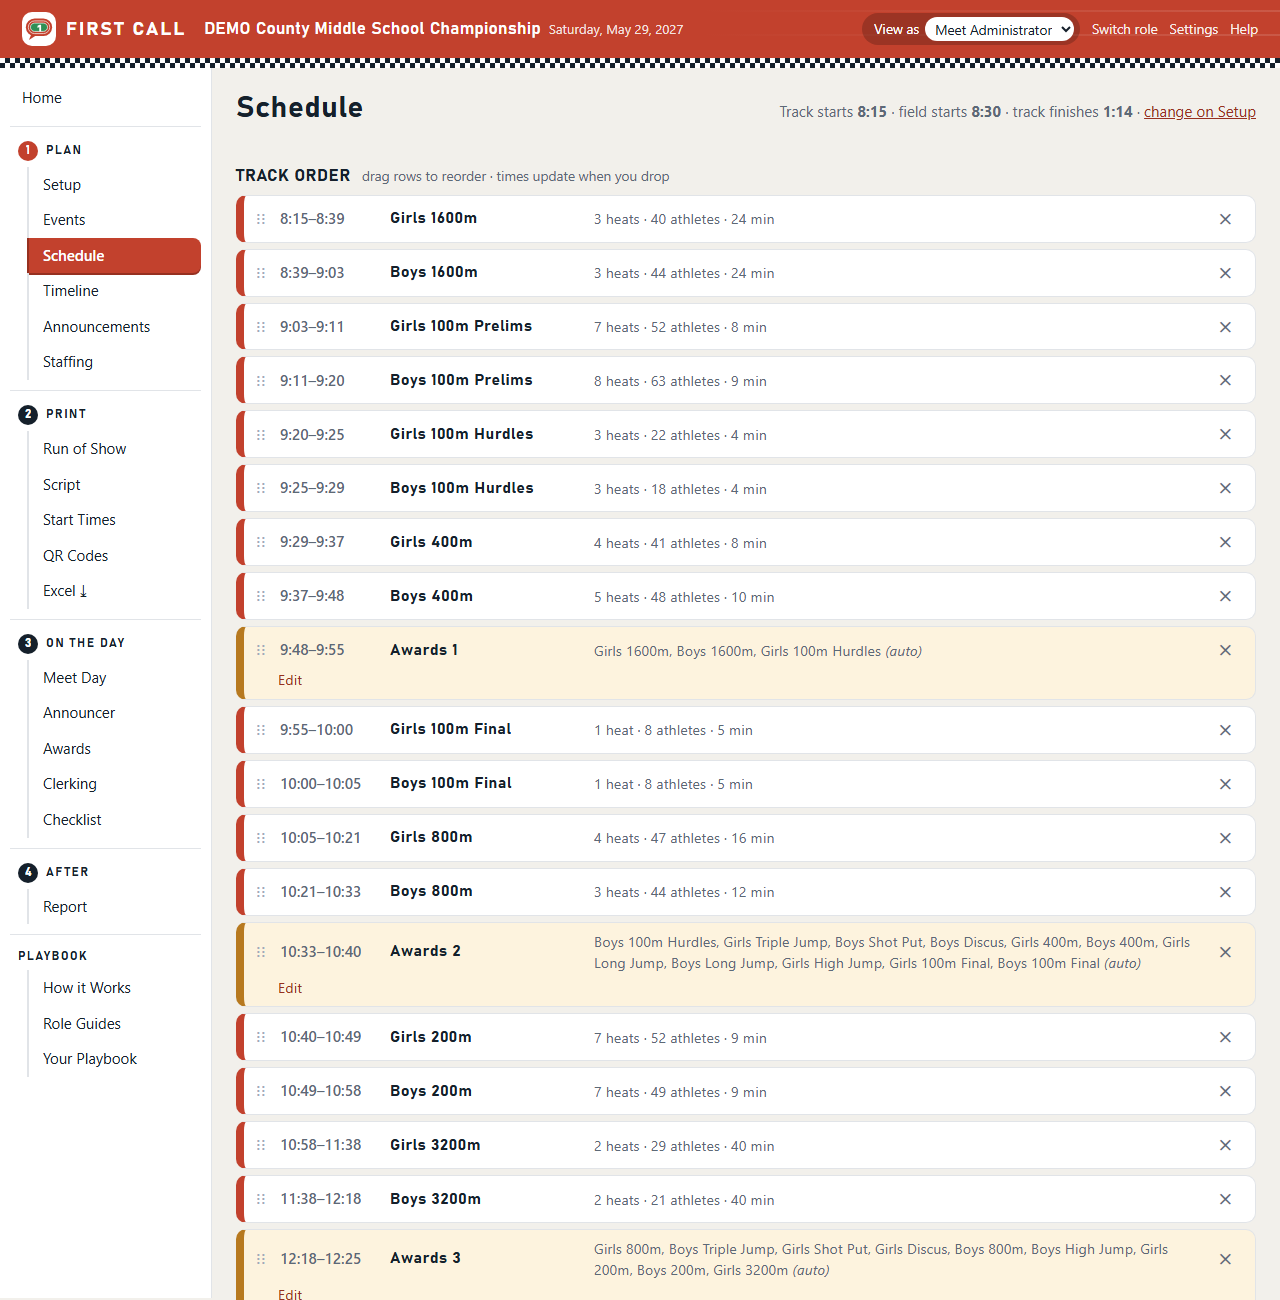Click the 9:29–9:37 time for Girls 400m

point(312,542)
